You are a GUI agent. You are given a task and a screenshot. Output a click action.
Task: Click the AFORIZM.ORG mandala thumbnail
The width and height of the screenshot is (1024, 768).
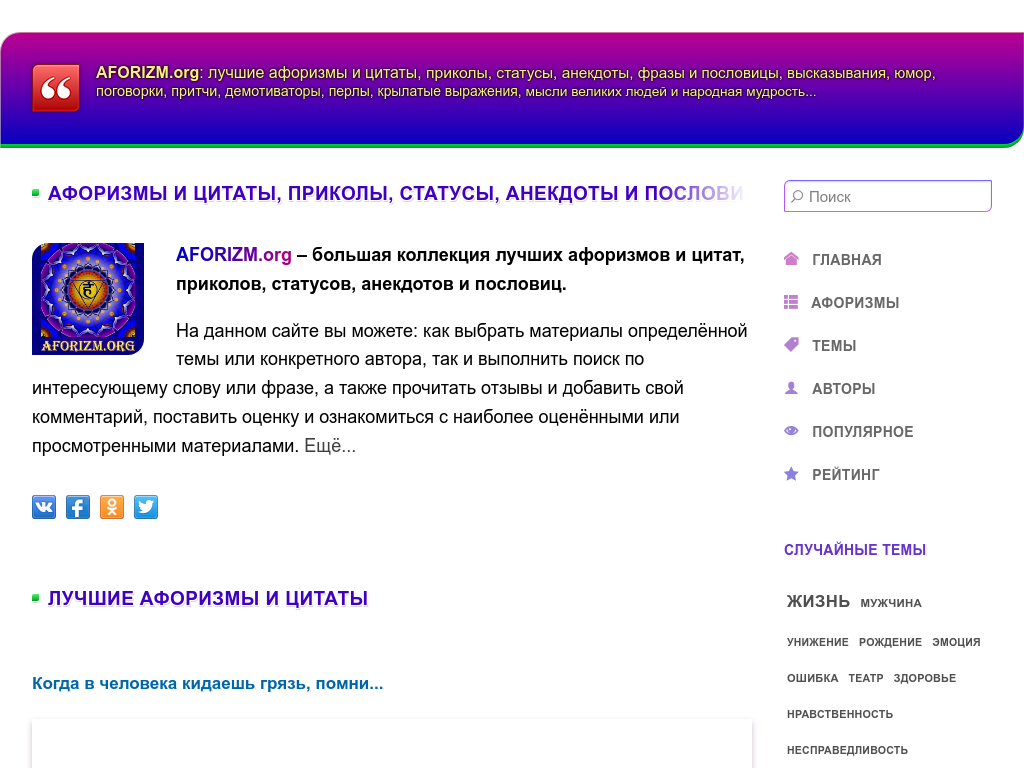pyautogui.click(x=88, y=299)
